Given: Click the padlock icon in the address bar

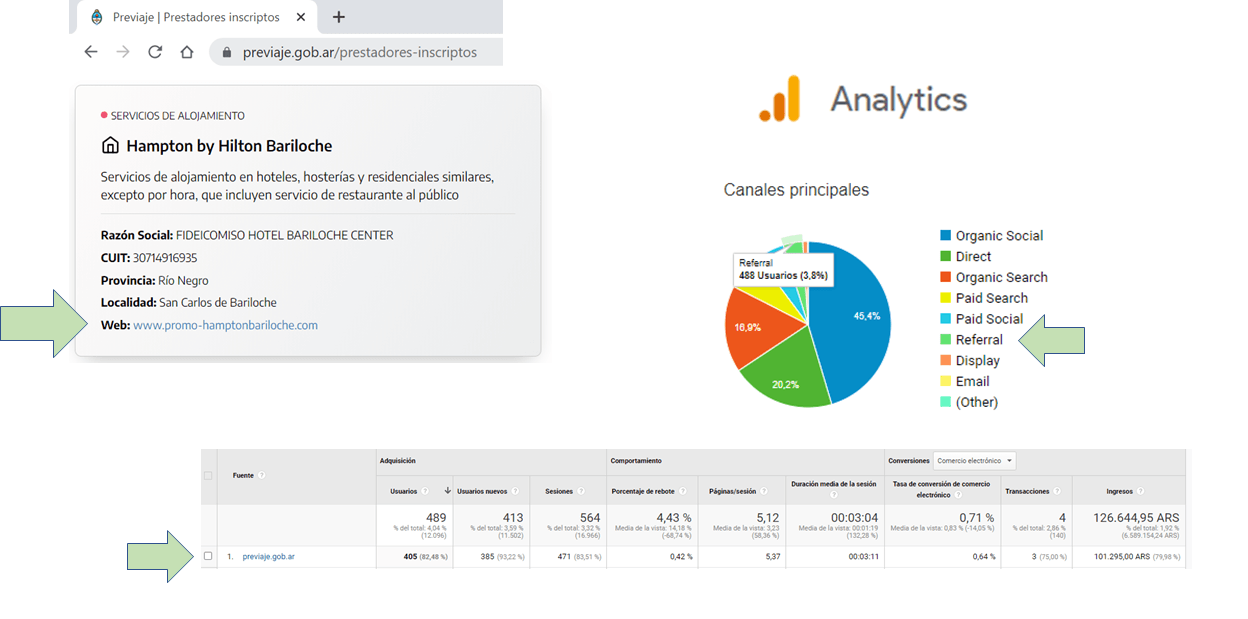Looking at the screenshot, I should coord(226,52).
